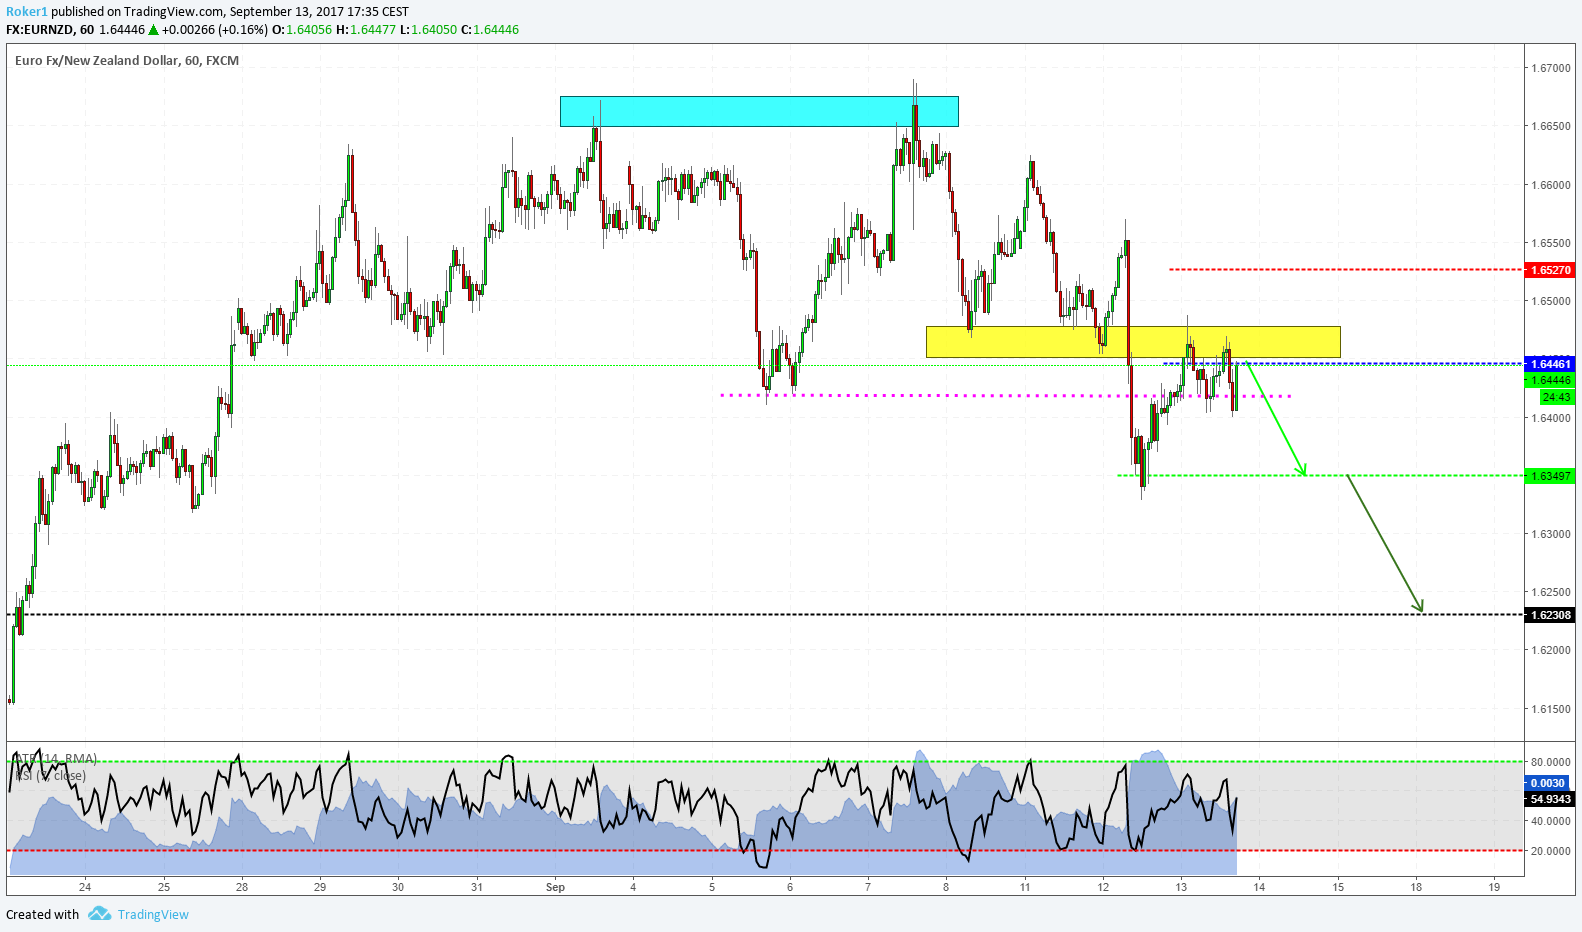This screenshot has height=932, width=1582.
Task: Click the RSI (5, close) indicator label
Action: point(50,776)
